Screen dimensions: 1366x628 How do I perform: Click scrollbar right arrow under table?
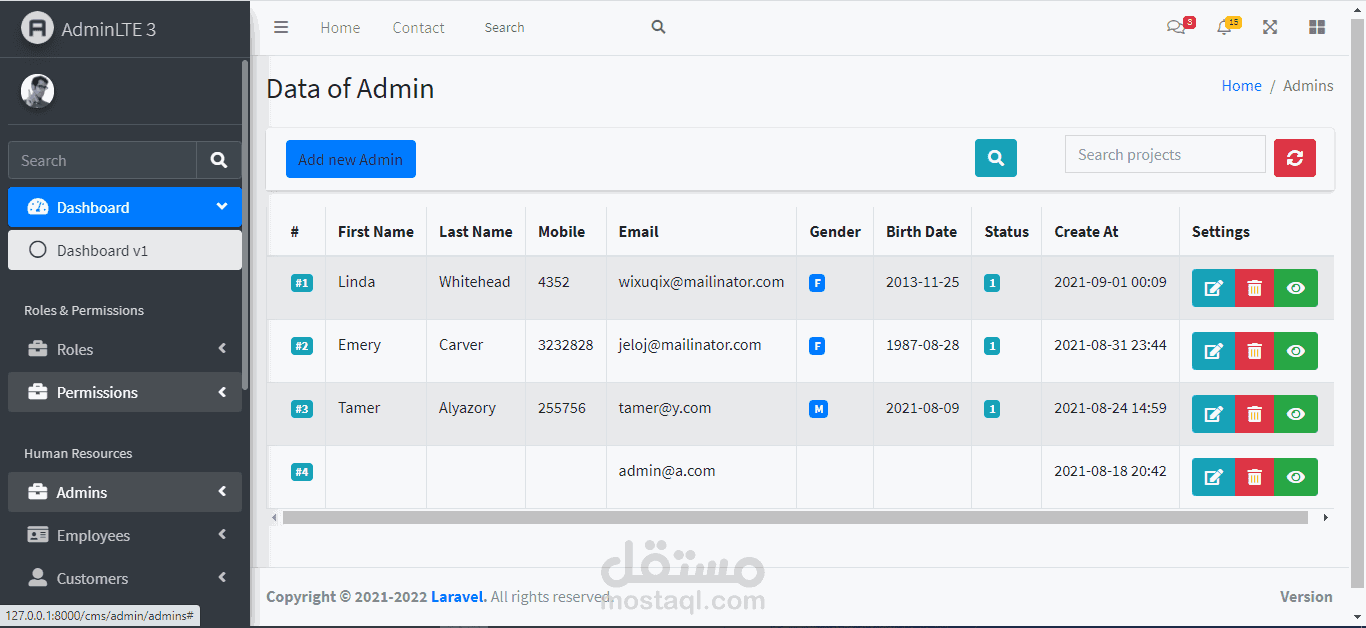click(x=1326, y=518)
